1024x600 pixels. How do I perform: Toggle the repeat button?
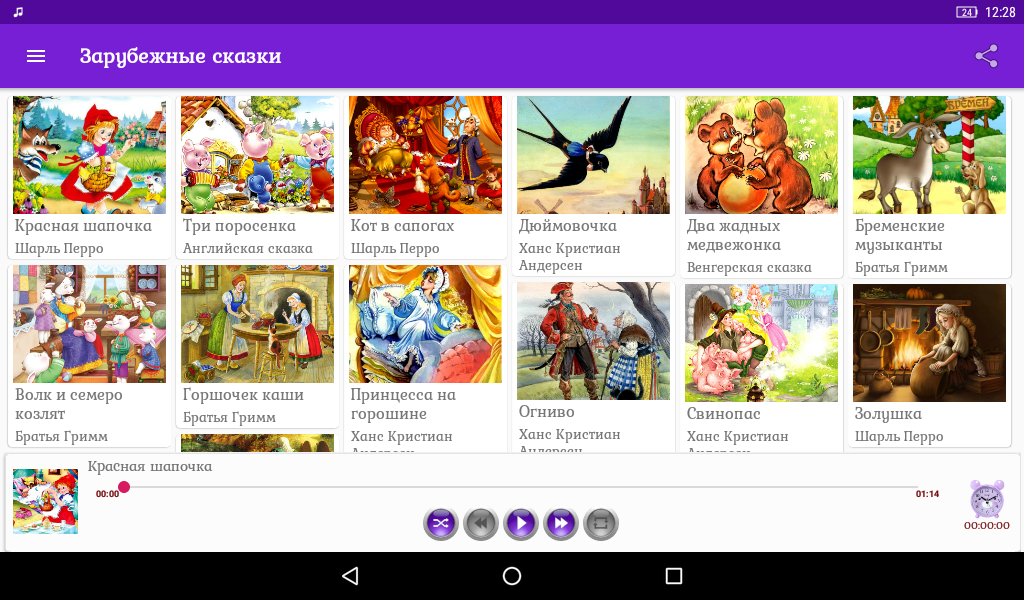tap(601, 524)
